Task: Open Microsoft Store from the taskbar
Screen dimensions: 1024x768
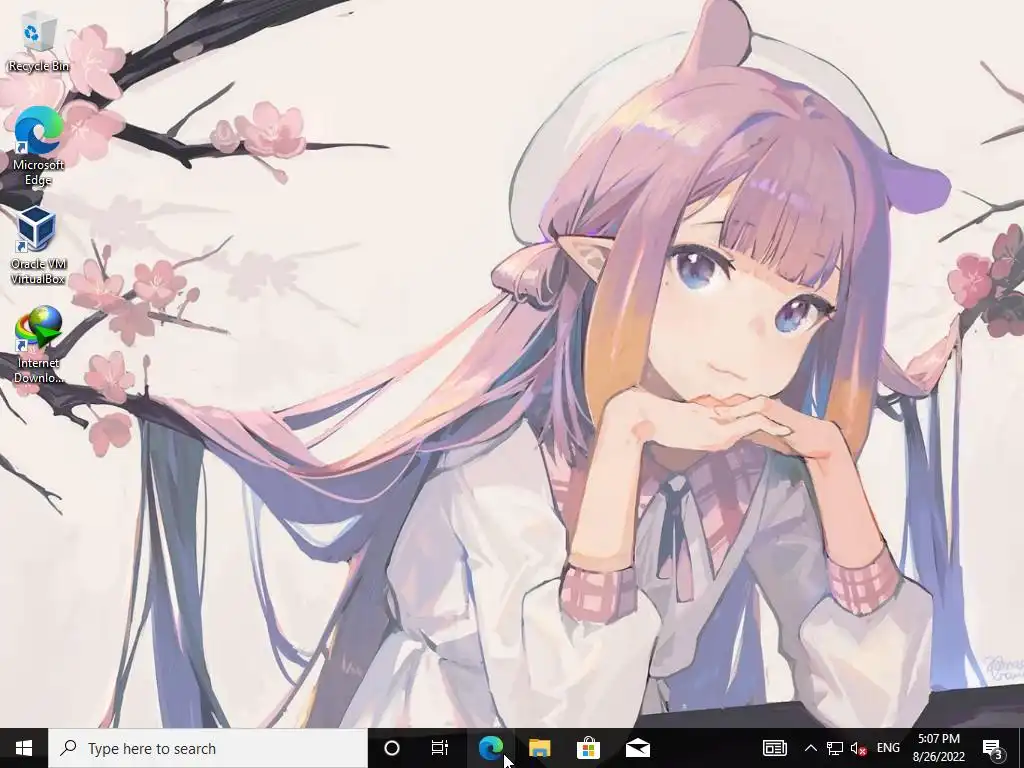Action: click(x=588, y=748)
